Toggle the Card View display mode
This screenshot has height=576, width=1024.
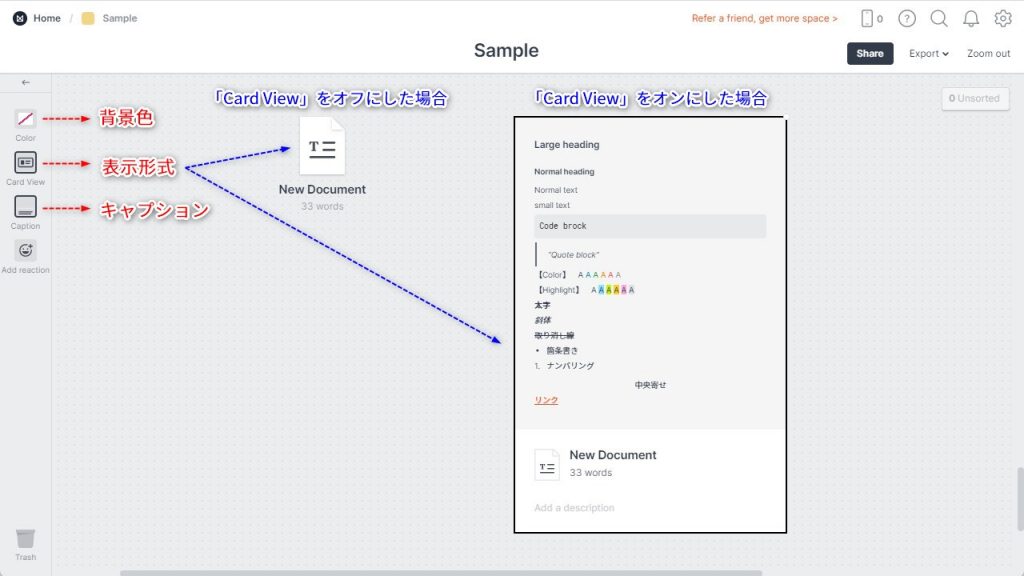(25, 162)
